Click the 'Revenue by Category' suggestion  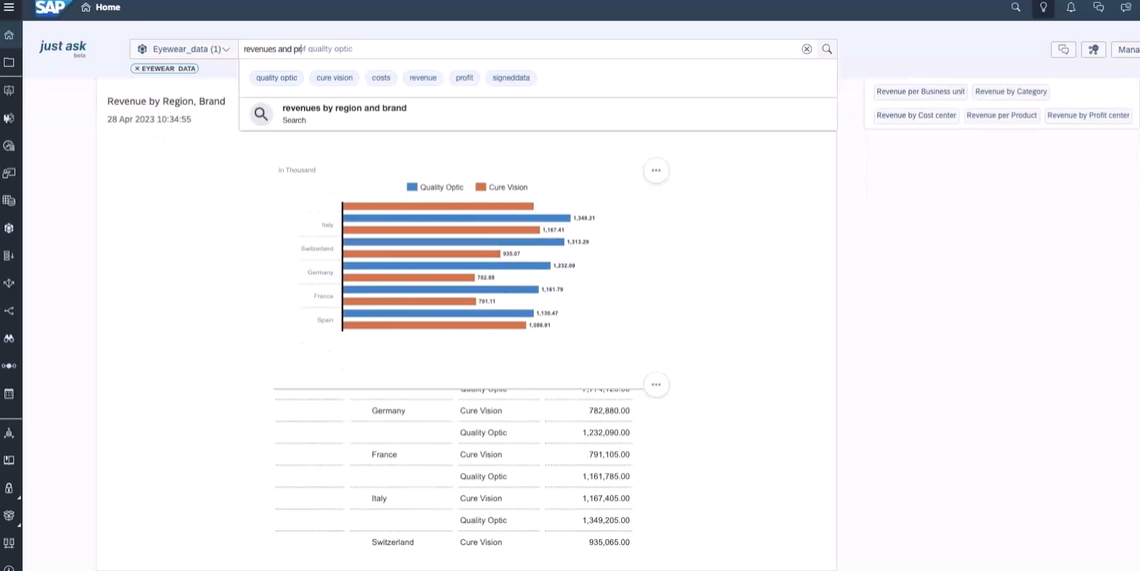pyautogui.click(x=1011, y=92)
